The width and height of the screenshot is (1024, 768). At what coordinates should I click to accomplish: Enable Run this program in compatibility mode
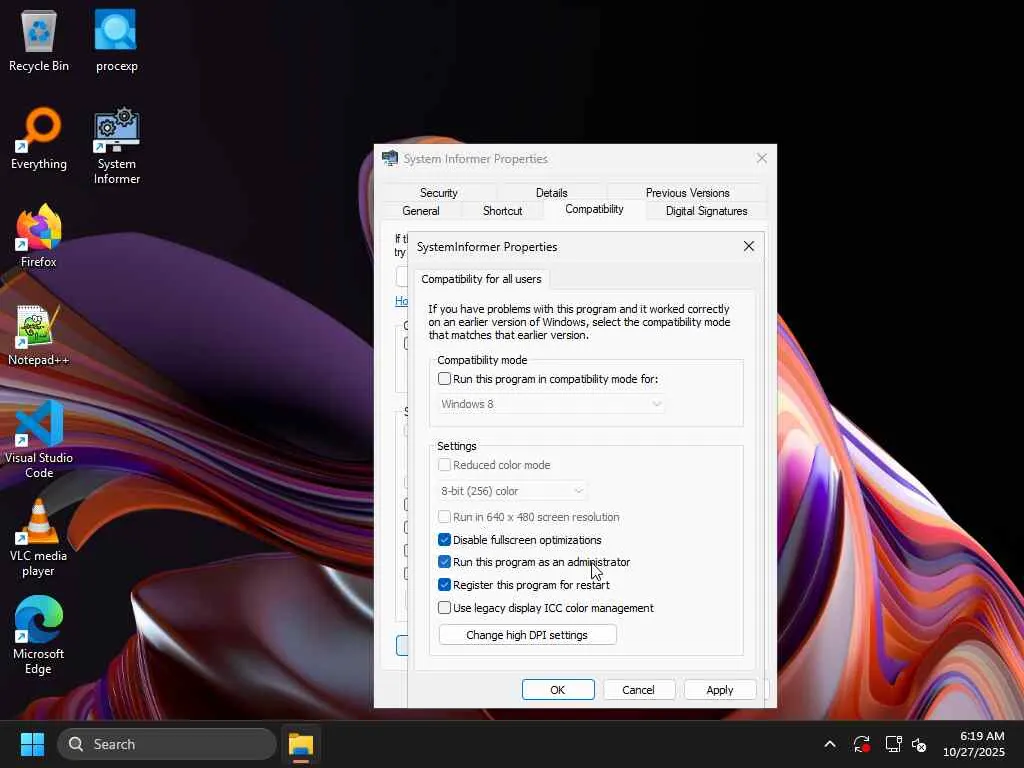point(445,379)
